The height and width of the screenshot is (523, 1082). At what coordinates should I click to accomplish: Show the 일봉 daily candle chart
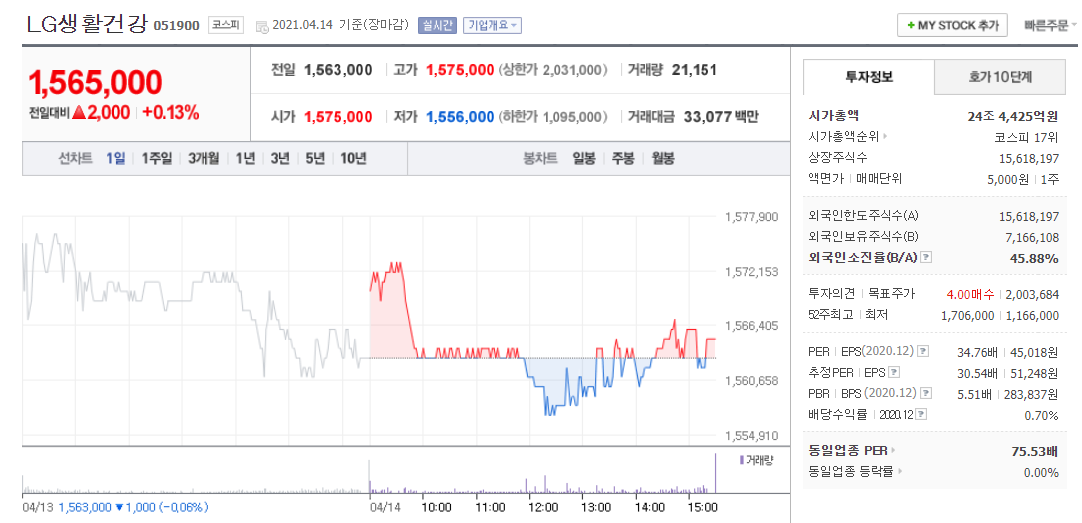coord(584,158)
